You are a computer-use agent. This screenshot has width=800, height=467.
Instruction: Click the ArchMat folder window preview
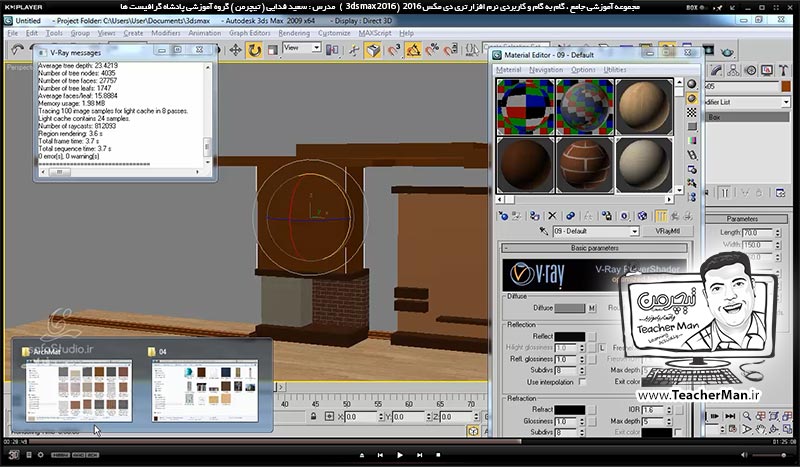(79, 391)
